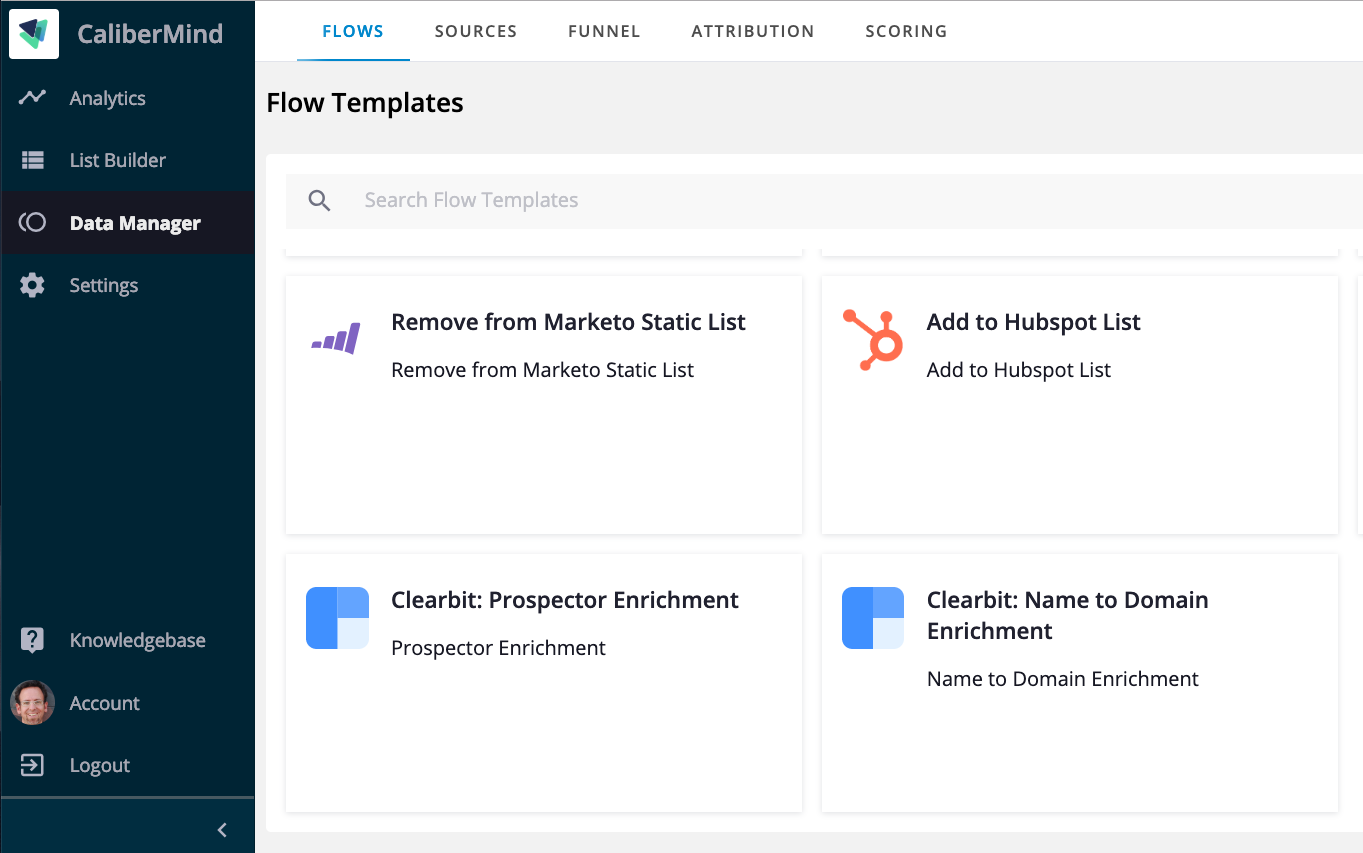Open Clearbit: Name to Domain Enrichment template

click(1067, 615)
